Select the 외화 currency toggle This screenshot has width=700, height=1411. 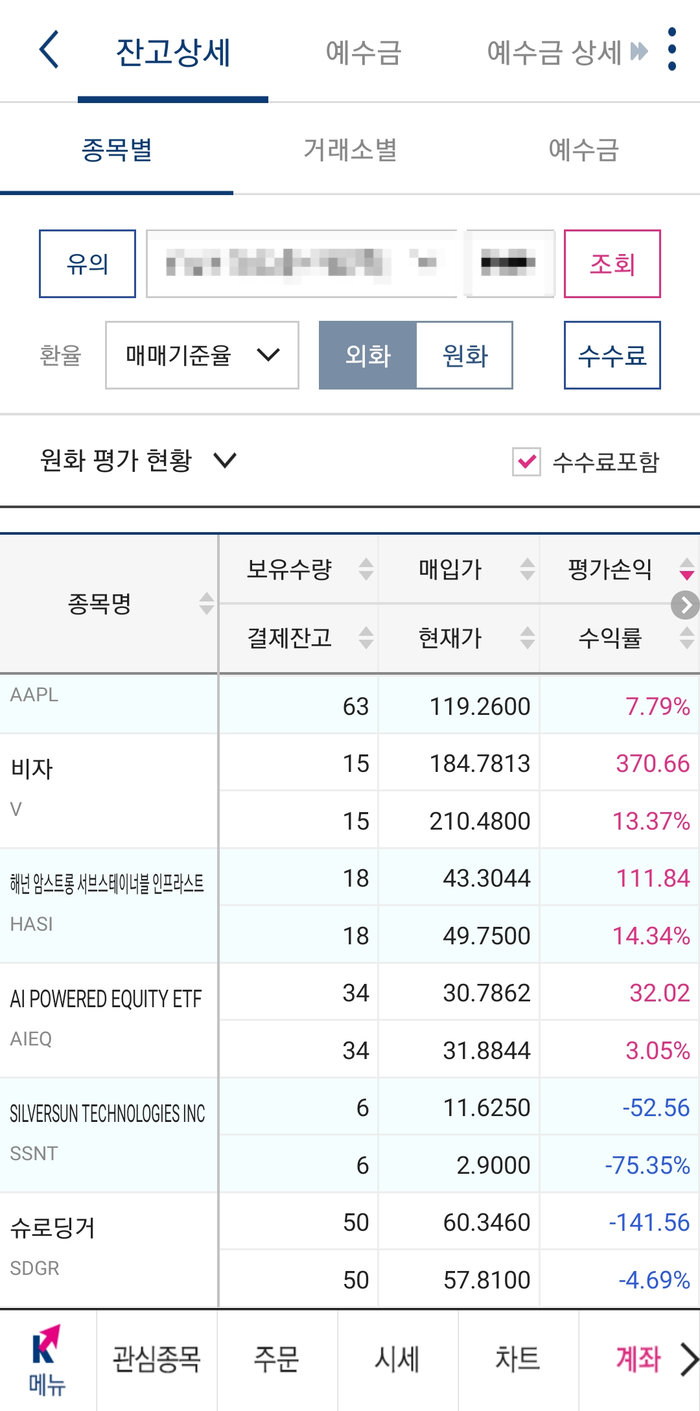(x=367, y=355)
